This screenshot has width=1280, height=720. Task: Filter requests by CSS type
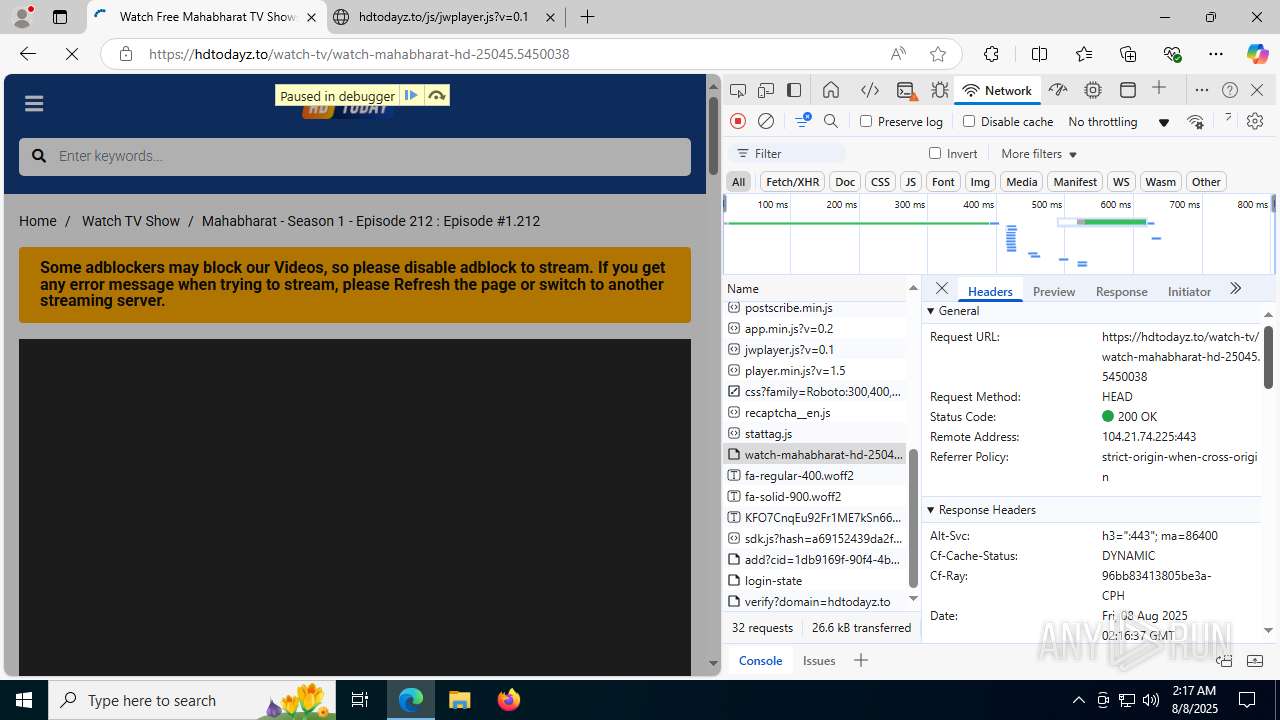880,181
